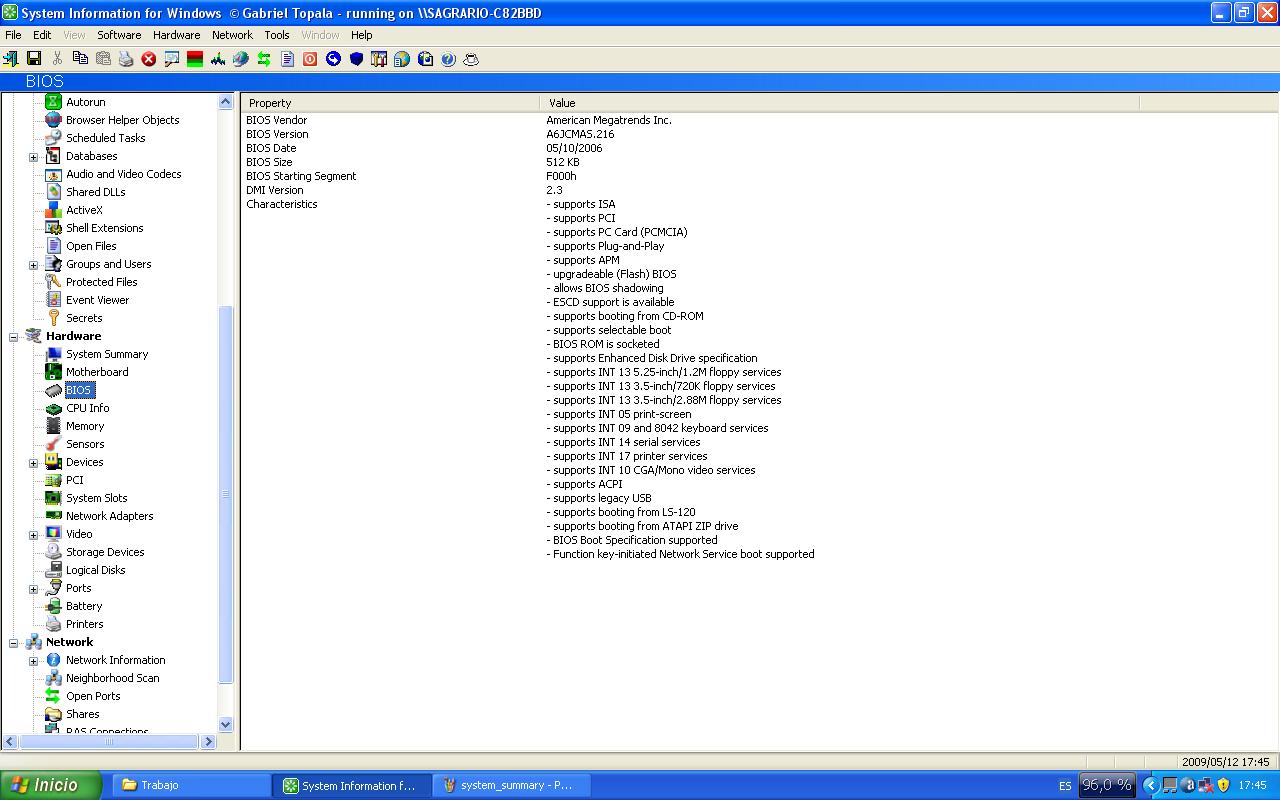The width and height of the screenshot is (1280, 800).
Task: Open the Software menu
Action: click(119, 35)
